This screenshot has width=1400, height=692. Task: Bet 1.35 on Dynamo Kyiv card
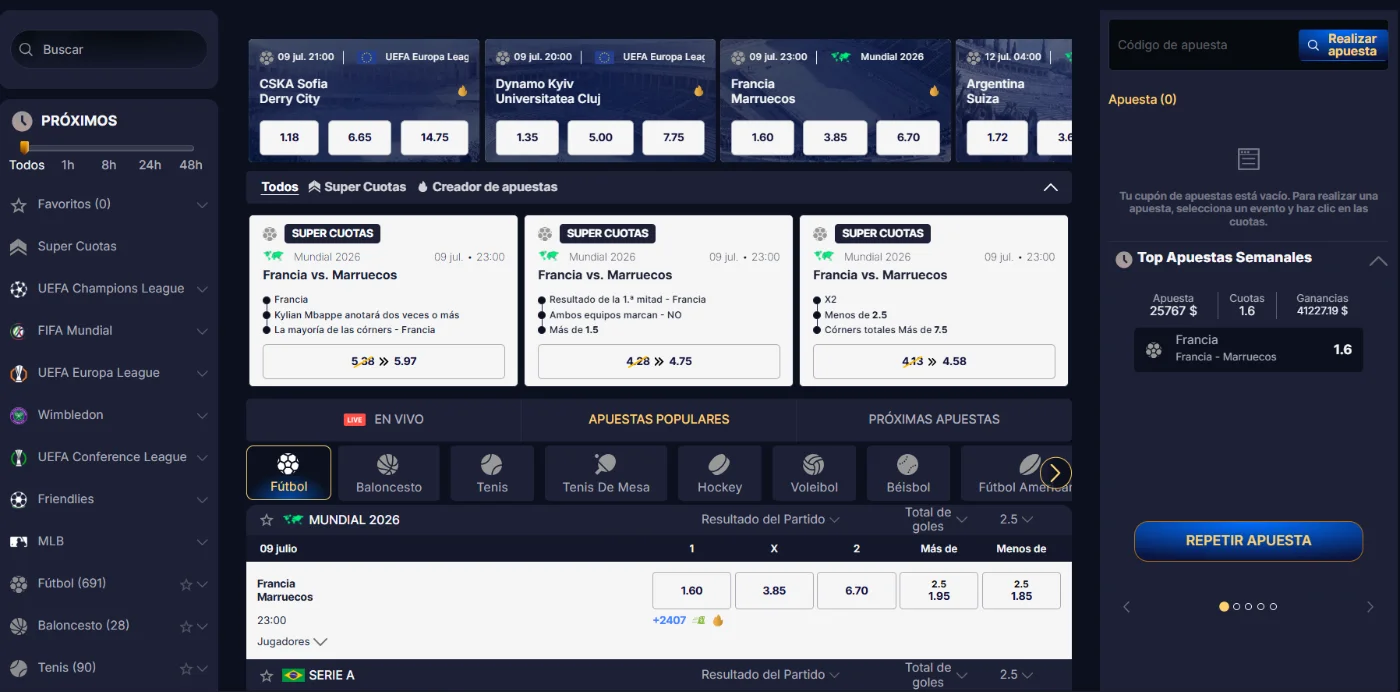click(527, 138)
